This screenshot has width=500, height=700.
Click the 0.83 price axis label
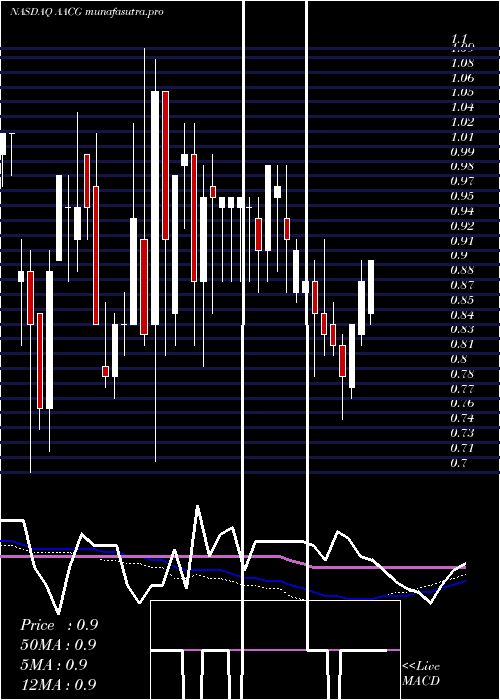[463, 329]
